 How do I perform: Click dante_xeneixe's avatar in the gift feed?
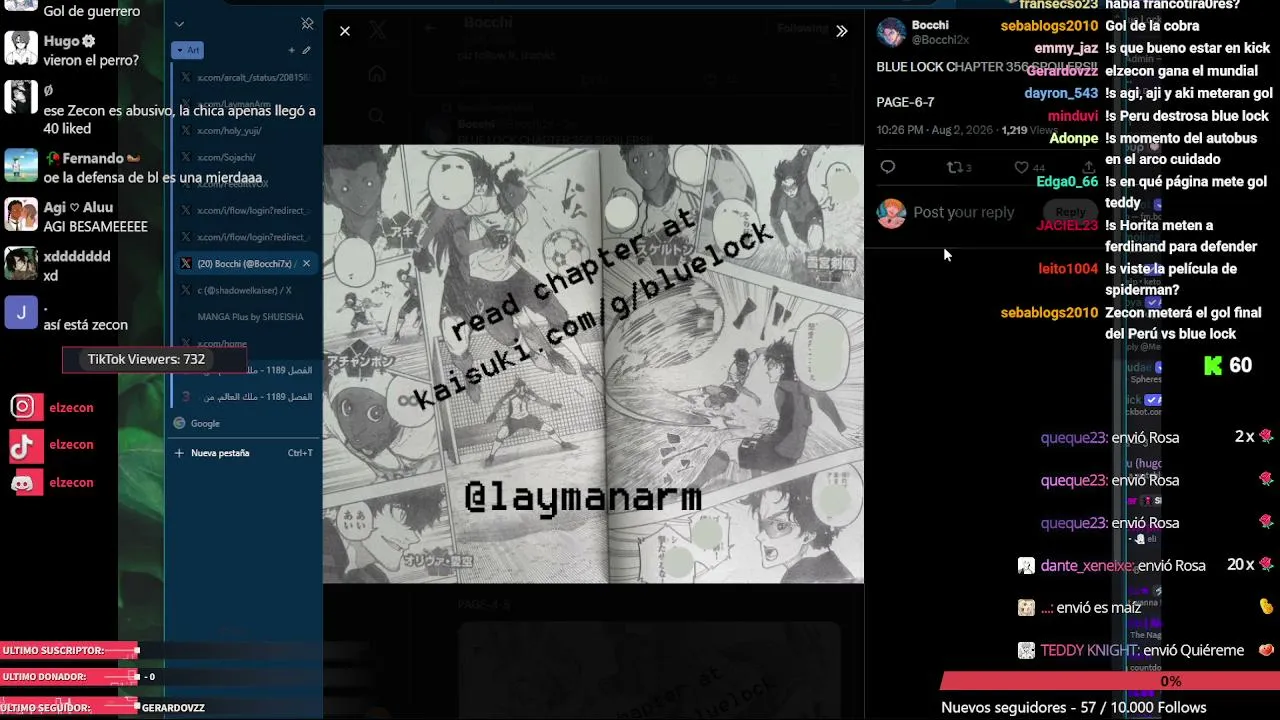[1026, 566]
